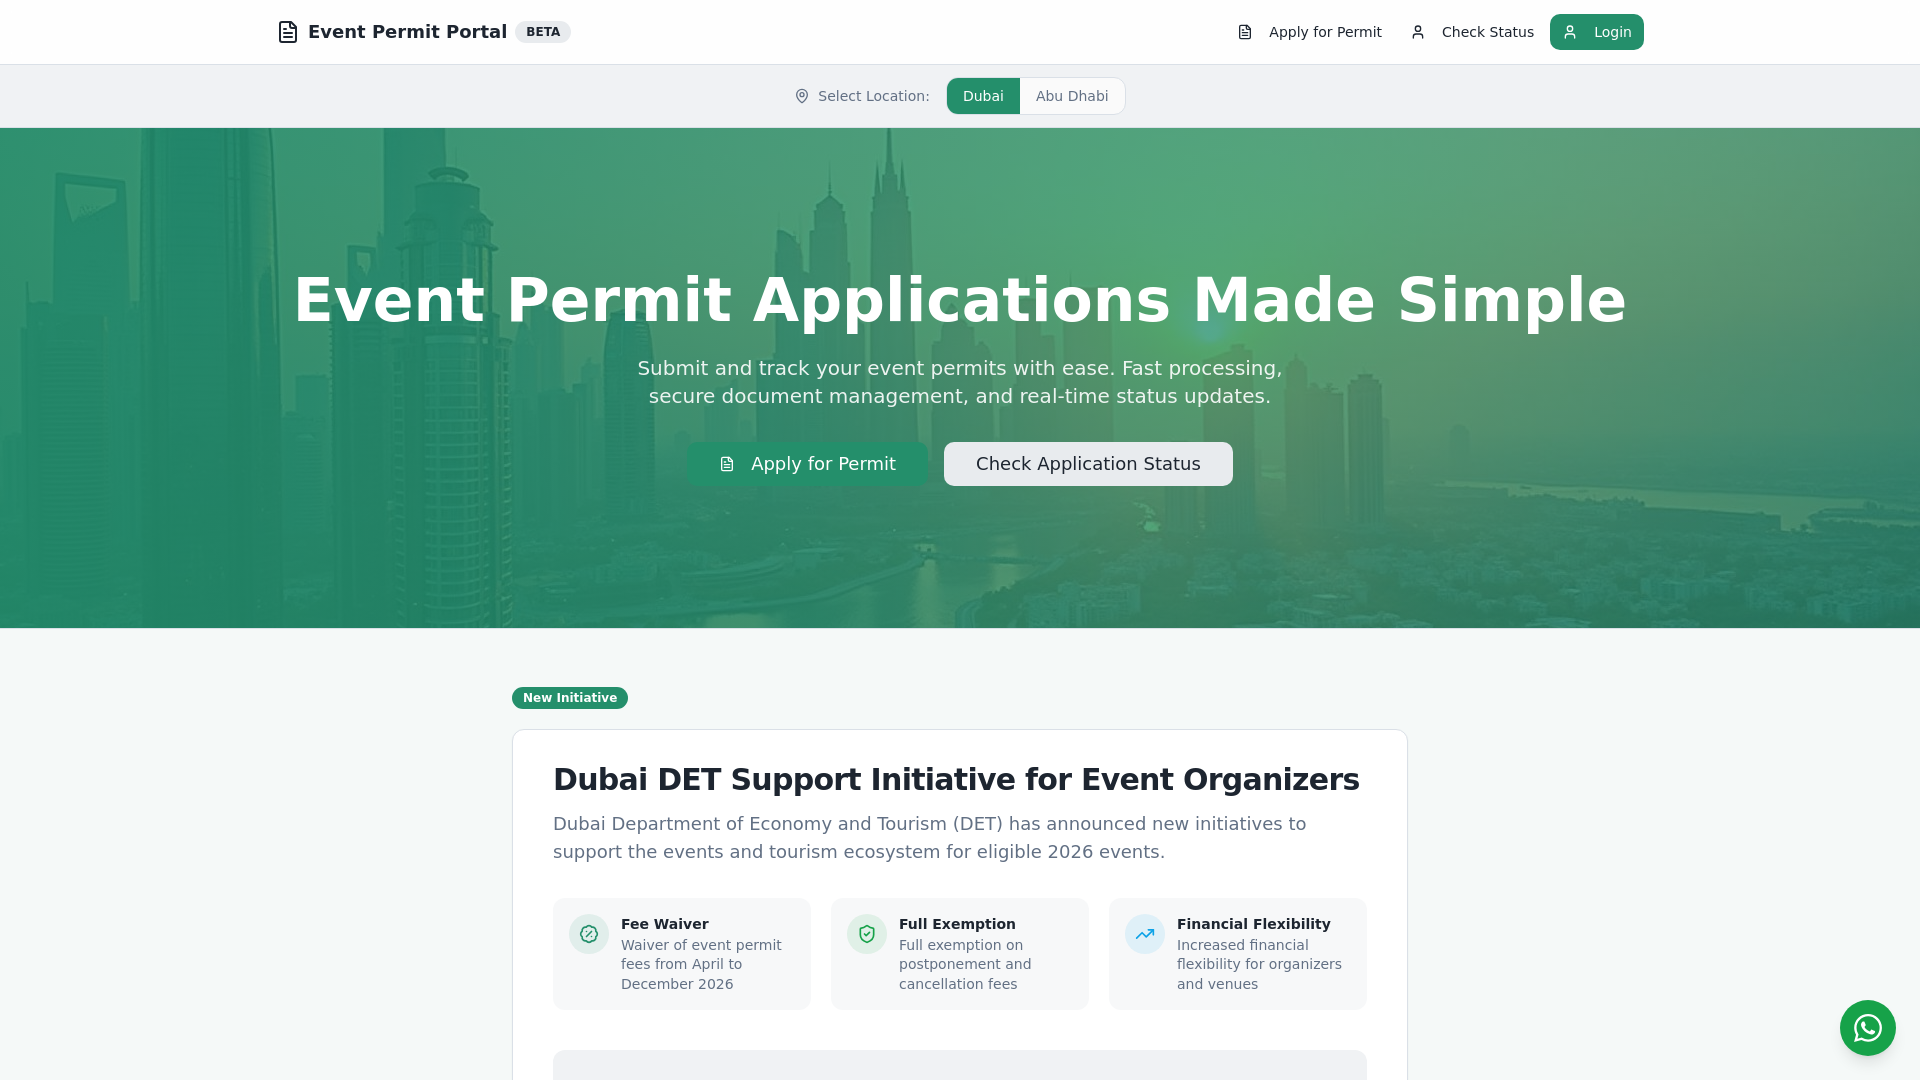Click the Event Permit Applications Made Simple headline

tap(960, 300)
